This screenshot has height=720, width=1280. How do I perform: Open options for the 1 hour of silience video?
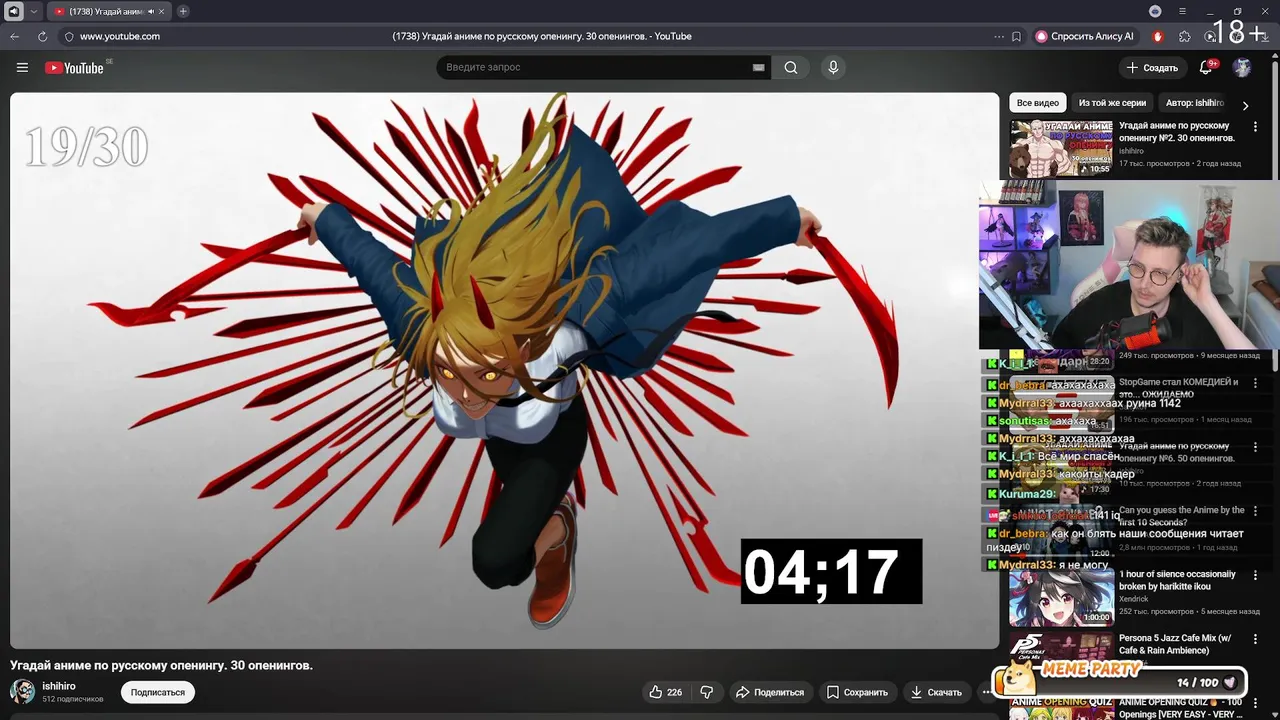1255,575
